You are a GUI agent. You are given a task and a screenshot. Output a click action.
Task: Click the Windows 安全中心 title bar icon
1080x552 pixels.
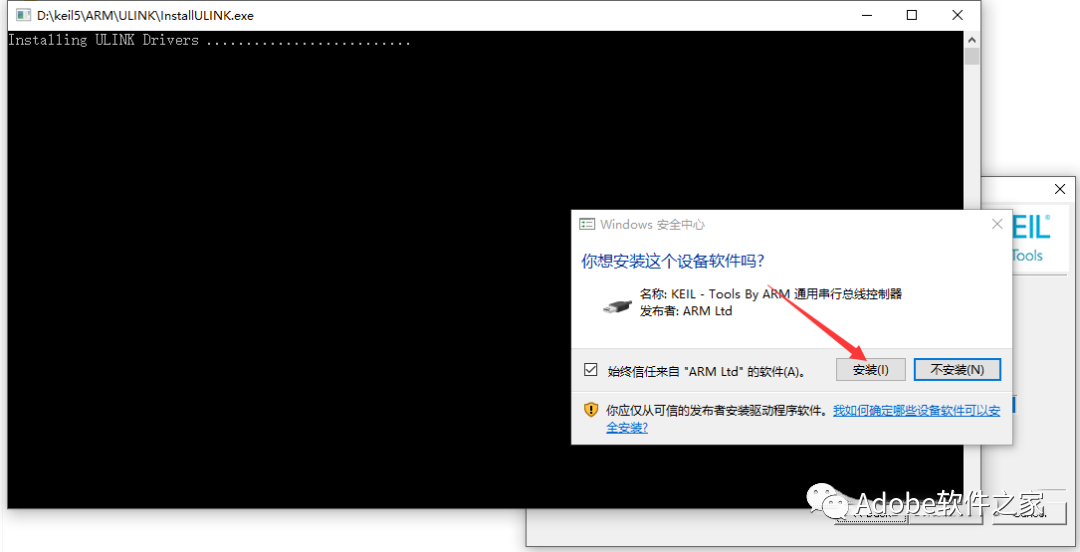[588, 225]
